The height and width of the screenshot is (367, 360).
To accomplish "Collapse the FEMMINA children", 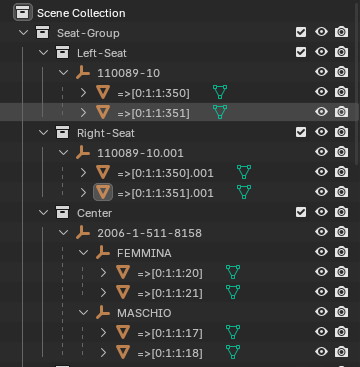I will pyautogui.click(x=83, y=253).
